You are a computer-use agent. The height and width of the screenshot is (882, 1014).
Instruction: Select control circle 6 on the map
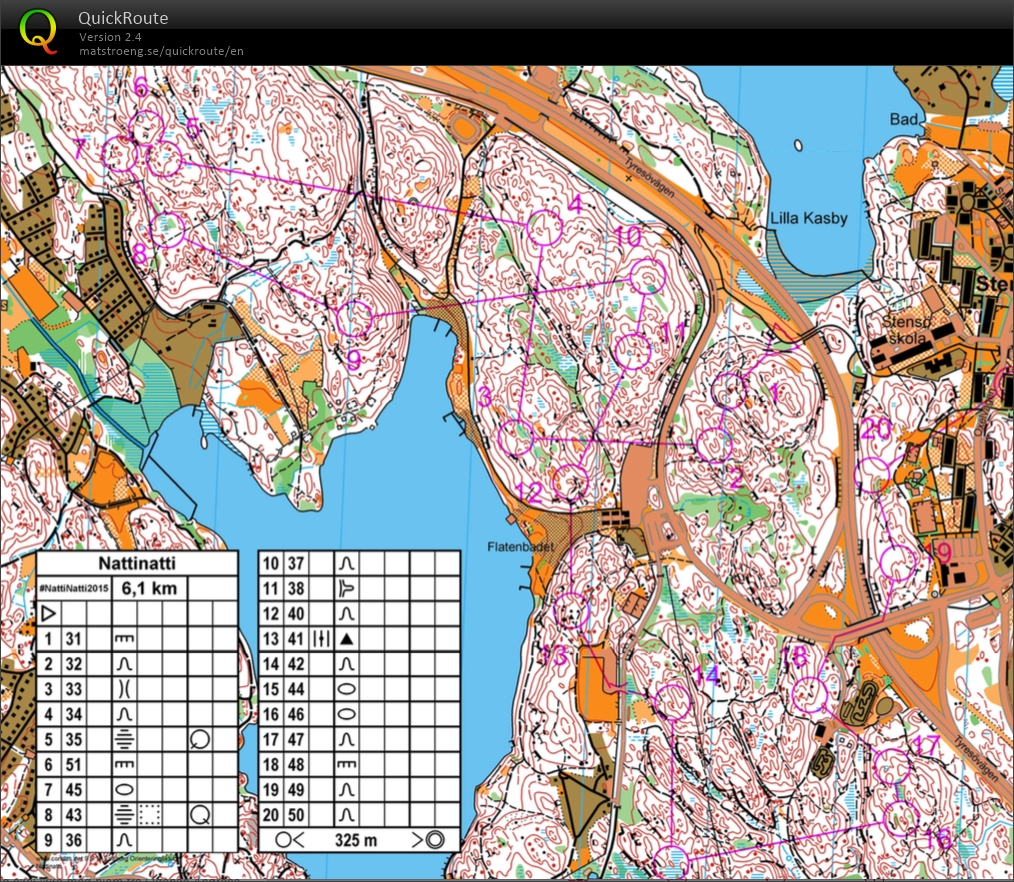(146, 127)
